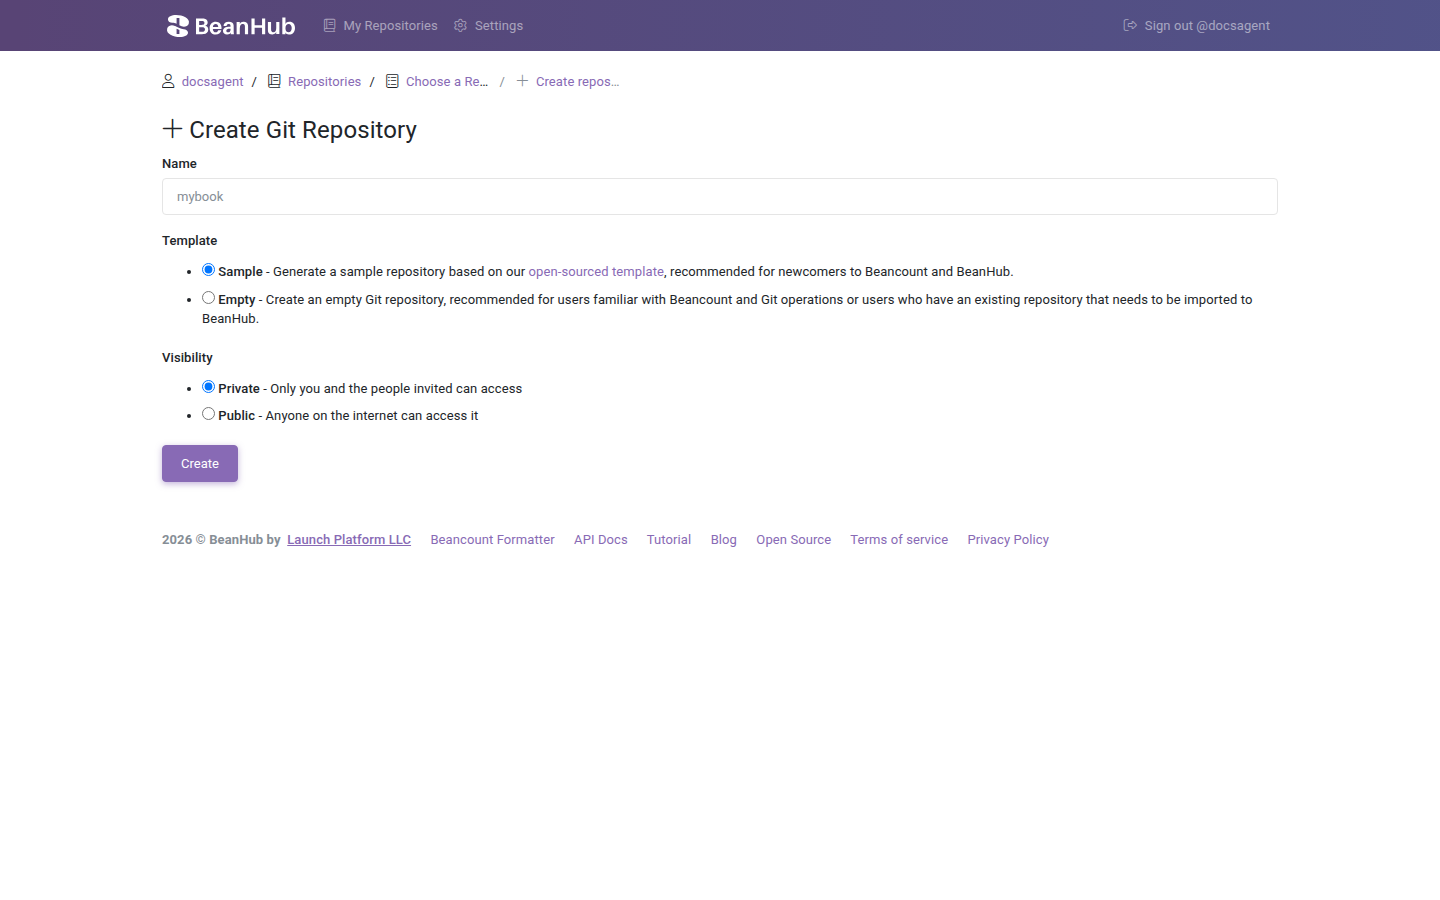Click the bold Private label text

point(239,389)
